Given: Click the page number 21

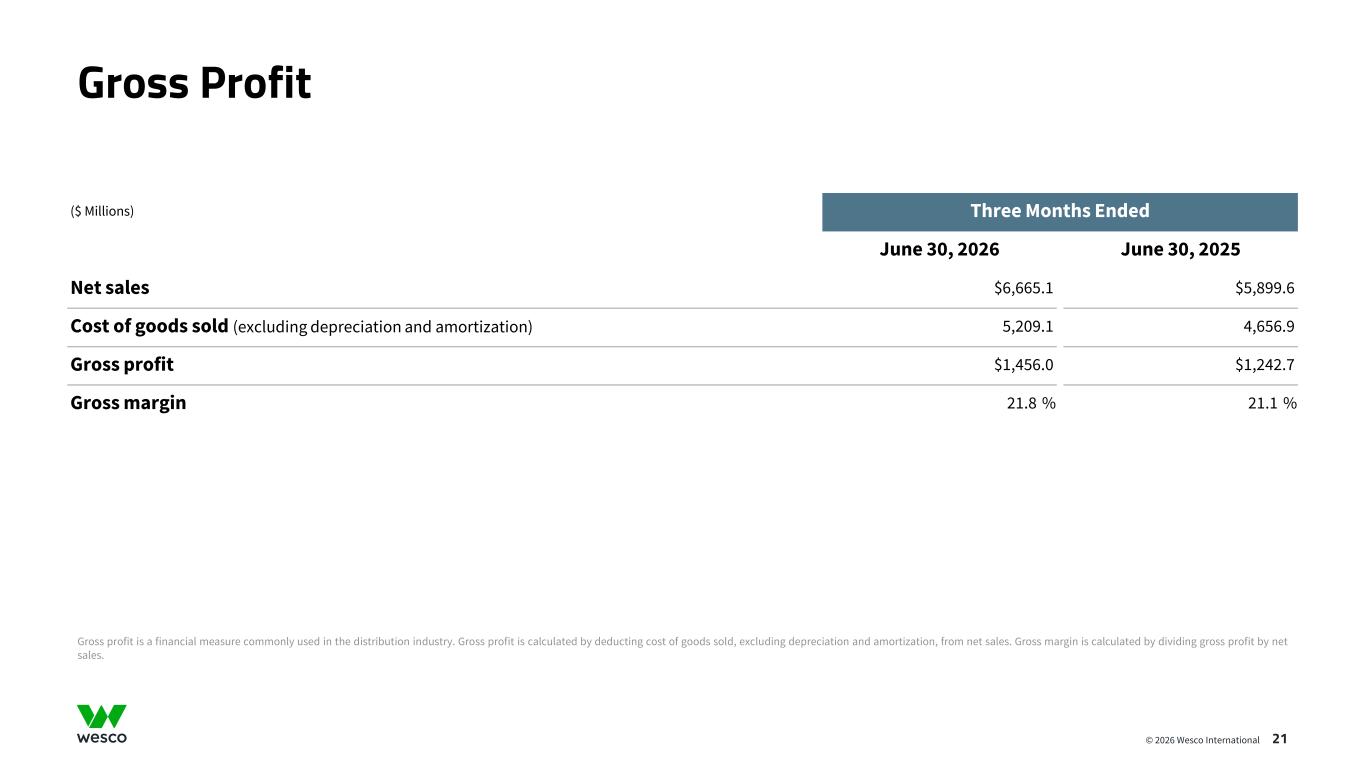Looking at the screenshot, I should [1280, 739].
